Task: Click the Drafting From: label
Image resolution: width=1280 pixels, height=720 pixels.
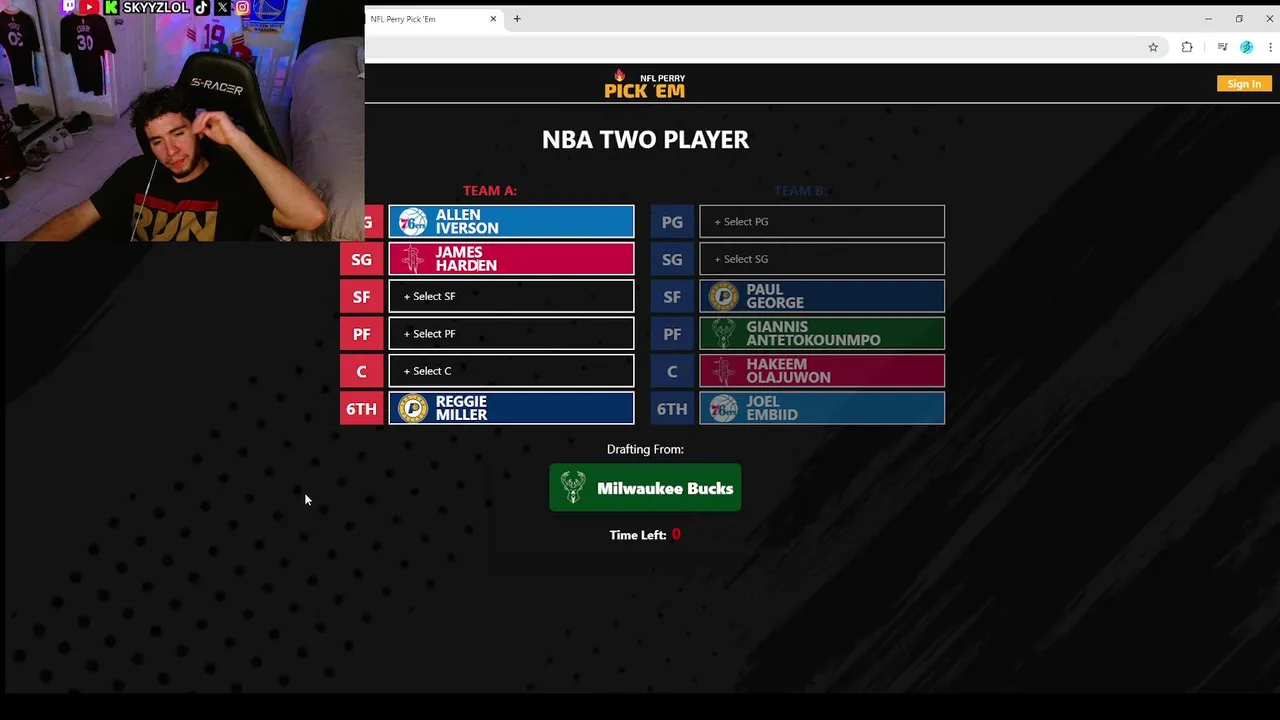Action: [645, 449]
